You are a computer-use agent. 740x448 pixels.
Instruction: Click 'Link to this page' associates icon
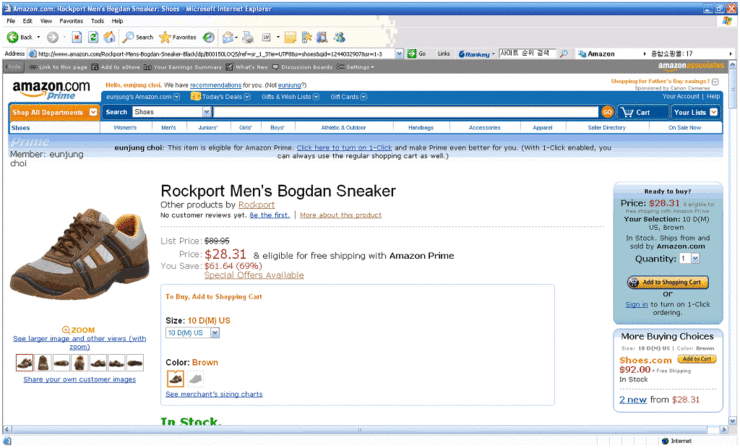[x=33, y=67]
